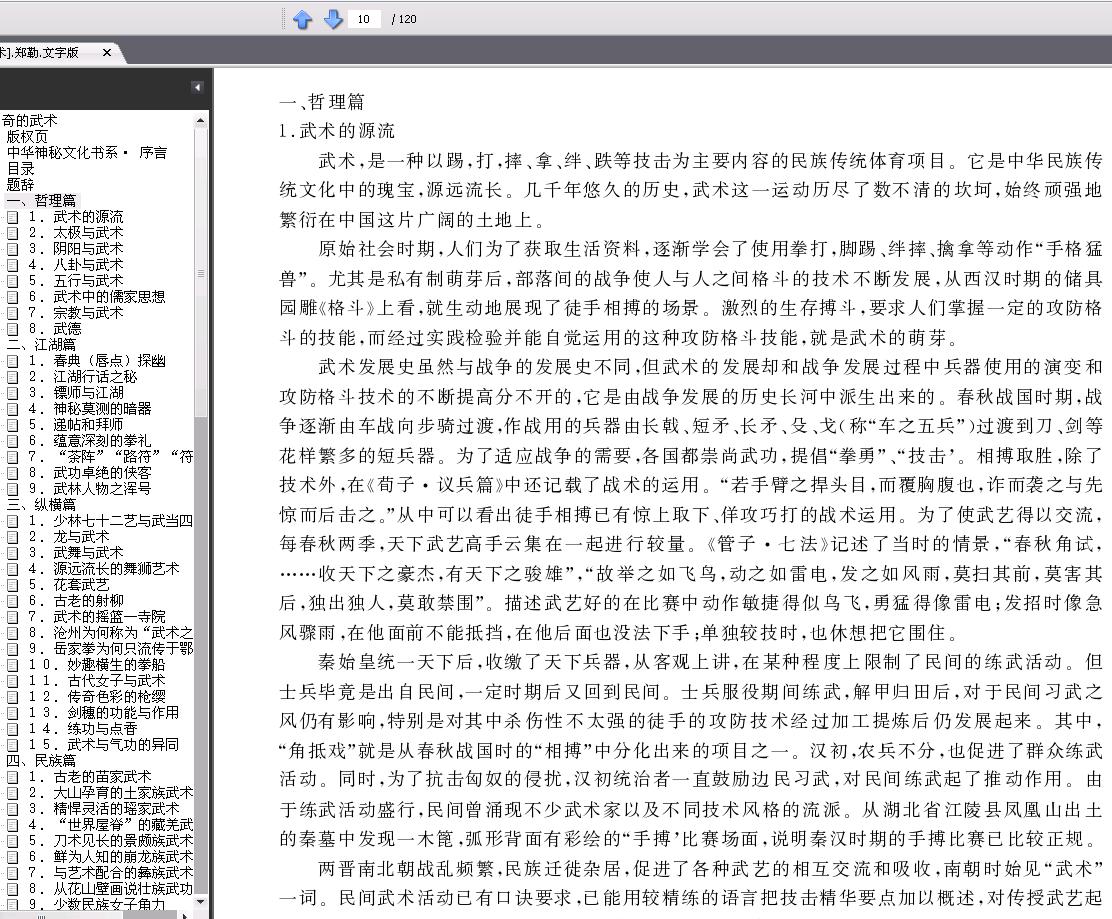This screenshot has height=919, width=1112.
Task: Select the 三、纵横篇 section bookmark
Action: (x=41, y=505)
